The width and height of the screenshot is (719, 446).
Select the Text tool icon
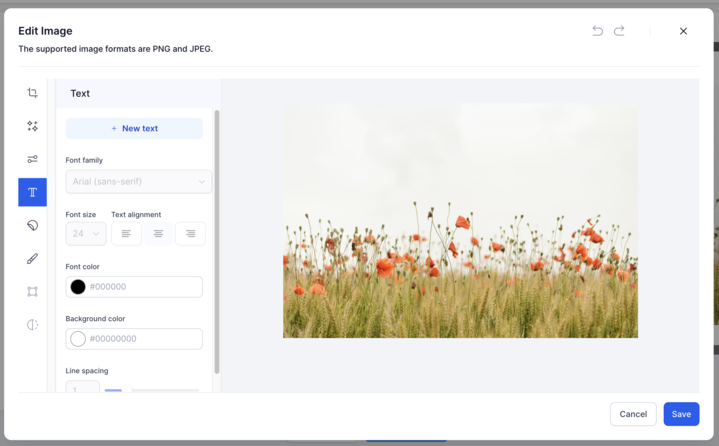tap(32, 192)
